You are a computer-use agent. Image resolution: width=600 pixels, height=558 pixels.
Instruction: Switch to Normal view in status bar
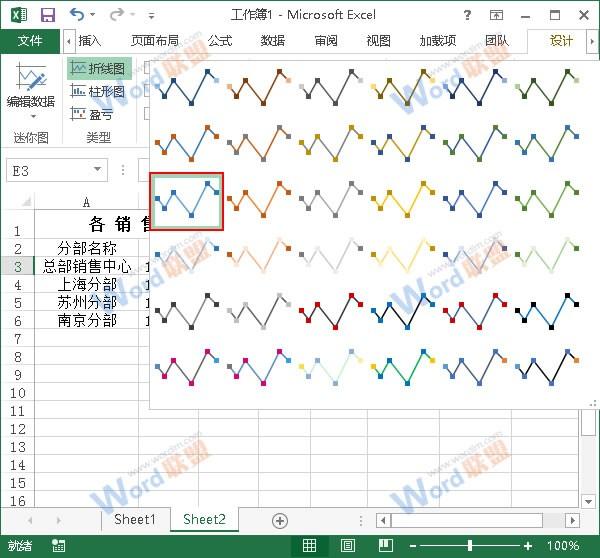click(310, 546)
